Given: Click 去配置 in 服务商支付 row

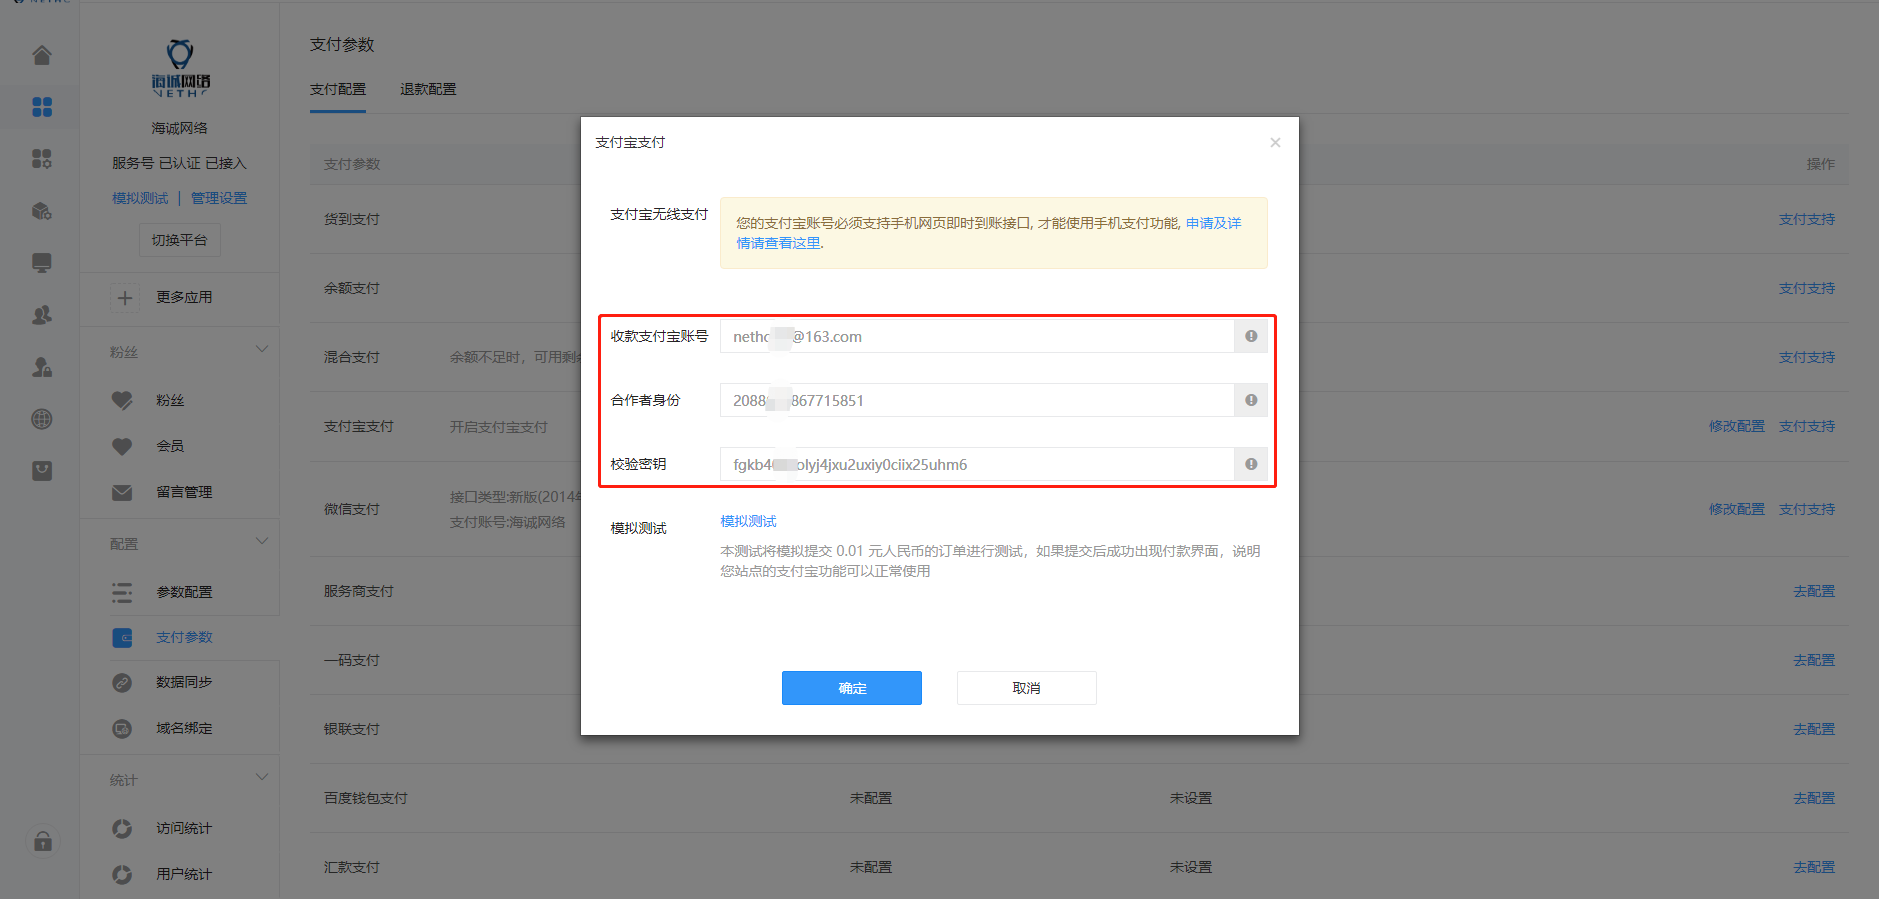Looking at the screenshot, I should (x=1814, y=591).
